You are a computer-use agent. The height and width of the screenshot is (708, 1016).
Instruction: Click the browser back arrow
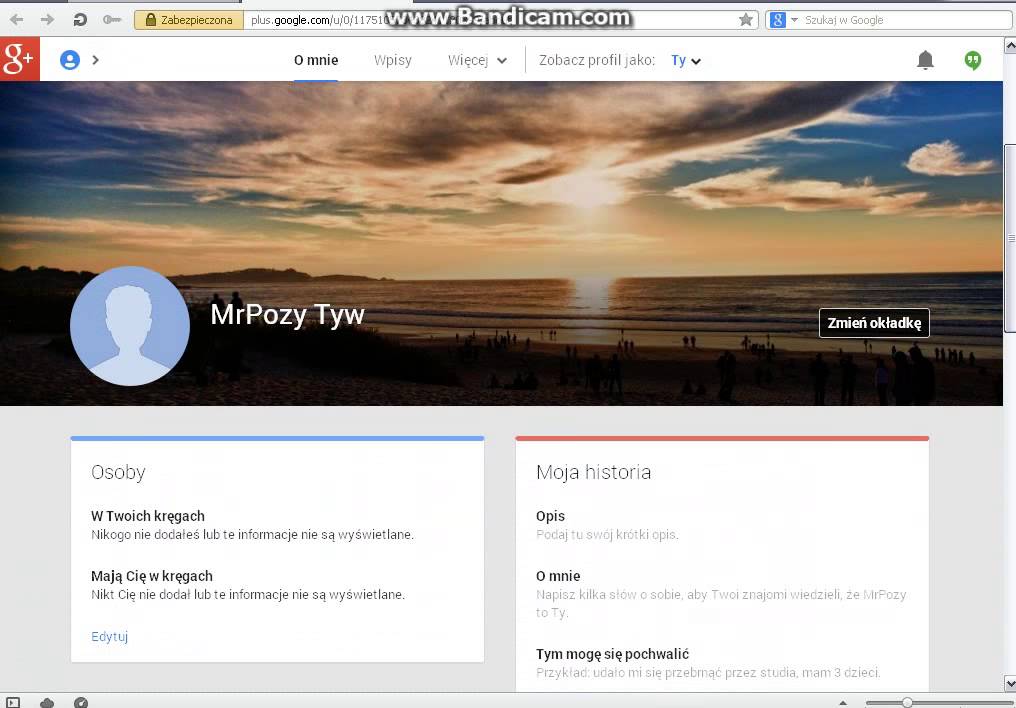coord(17,19)
